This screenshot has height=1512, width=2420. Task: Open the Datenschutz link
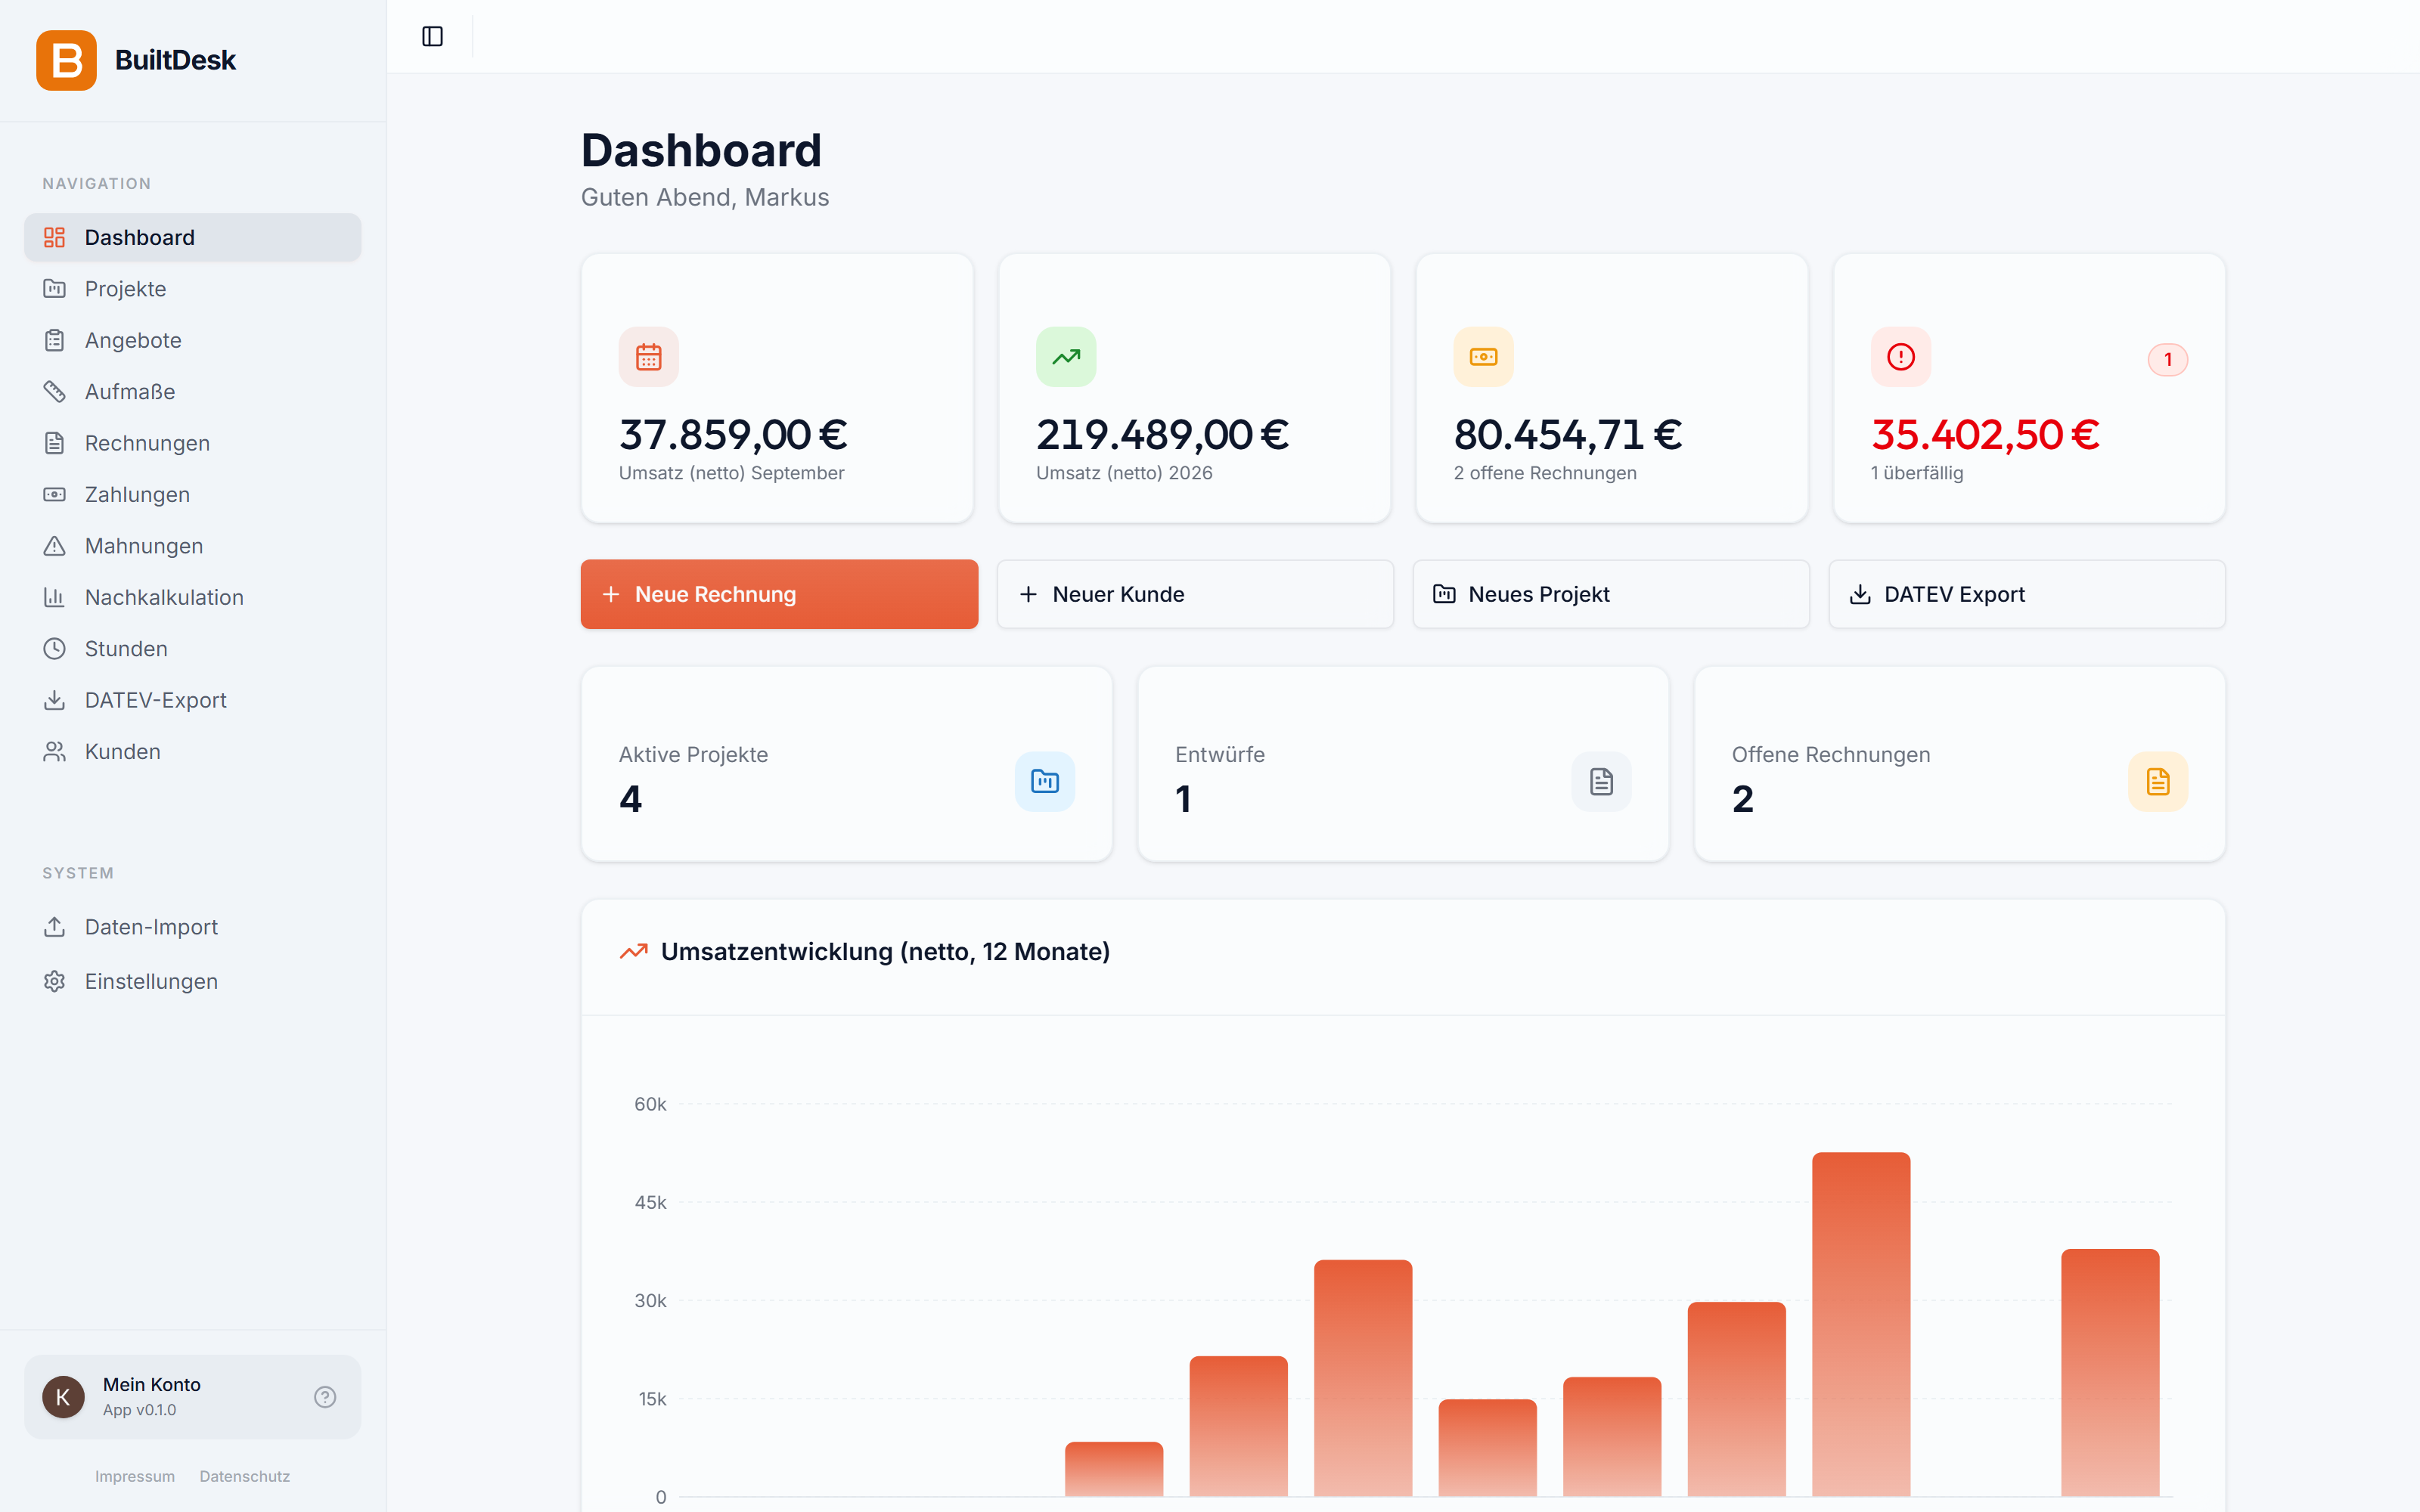tap(245, 1477)
